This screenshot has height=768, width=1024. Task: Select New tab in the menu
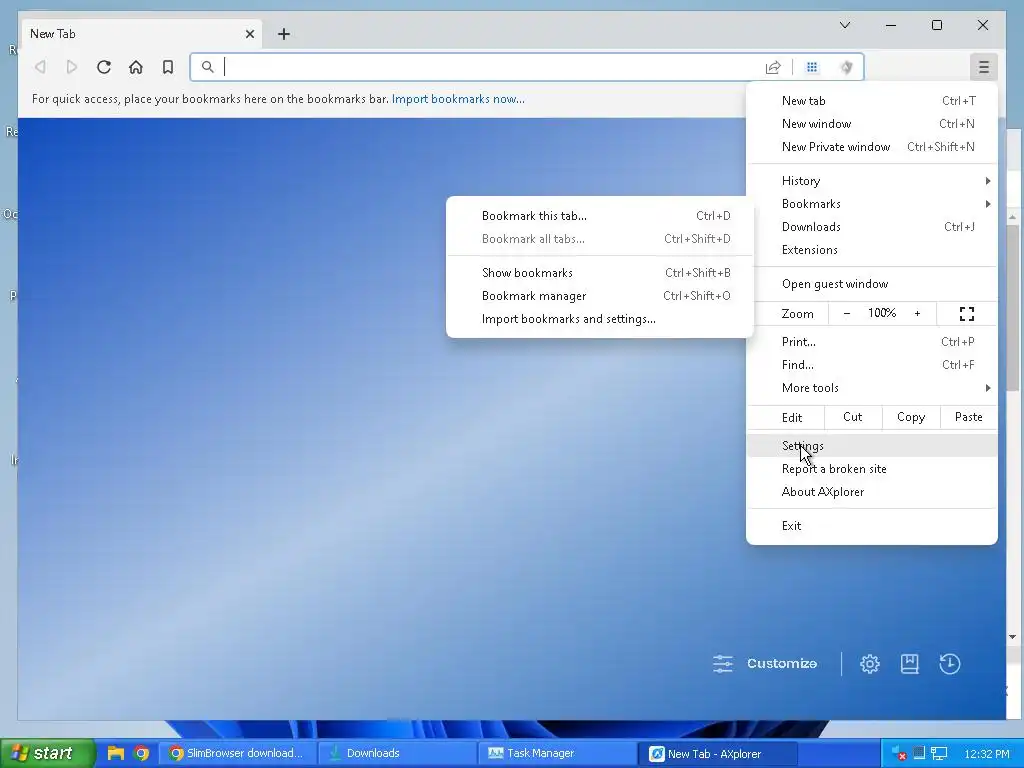pos(872,101)
